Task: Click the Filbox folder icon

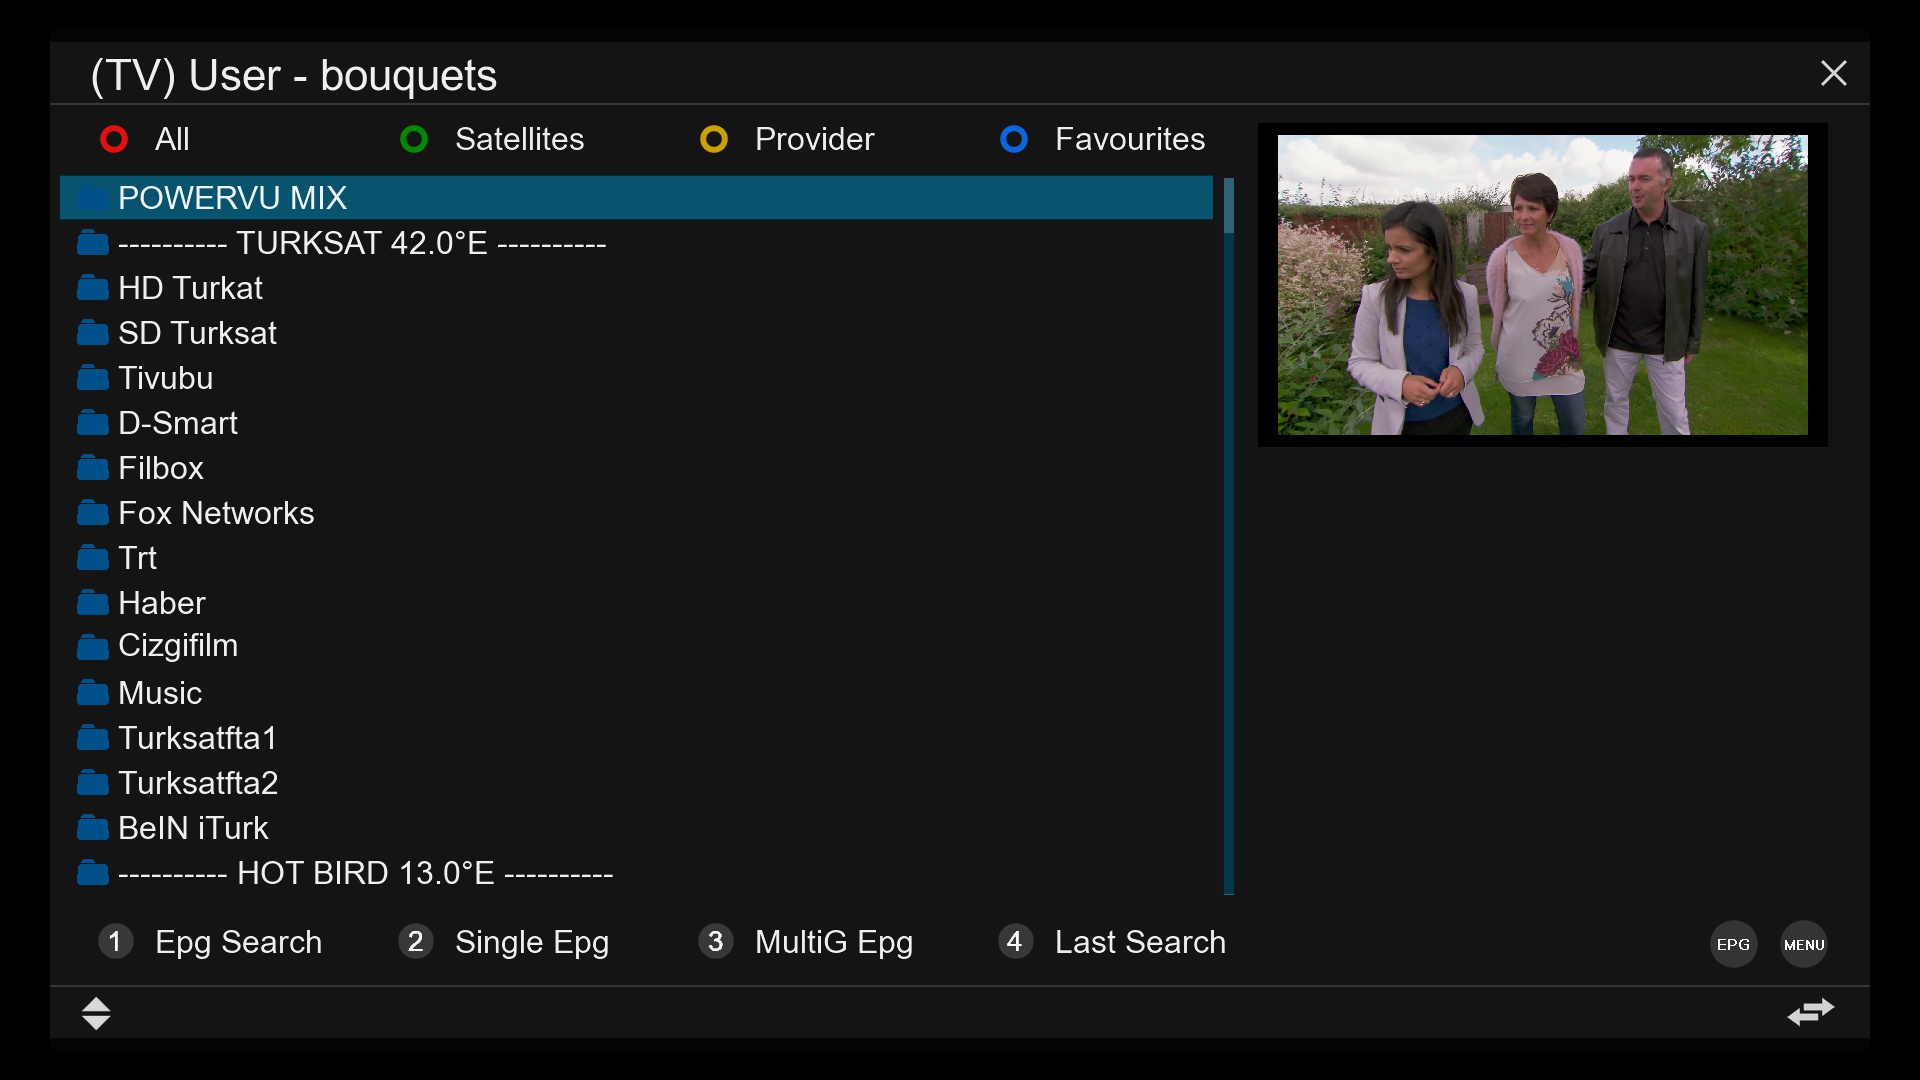Action: (93, 468)
